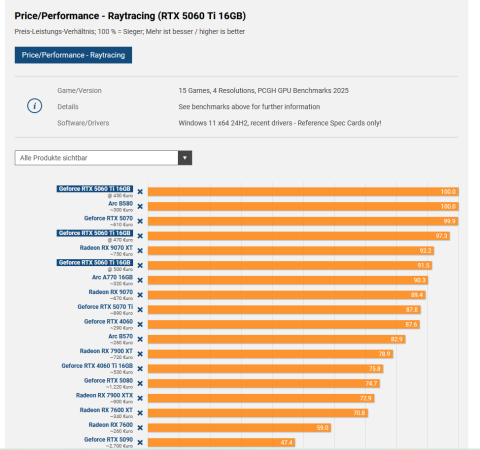The width and height of the screenshot is (480, 450).
Task: Open the Alle Produkte sichtbar dropdown
Action: (103, 158)
